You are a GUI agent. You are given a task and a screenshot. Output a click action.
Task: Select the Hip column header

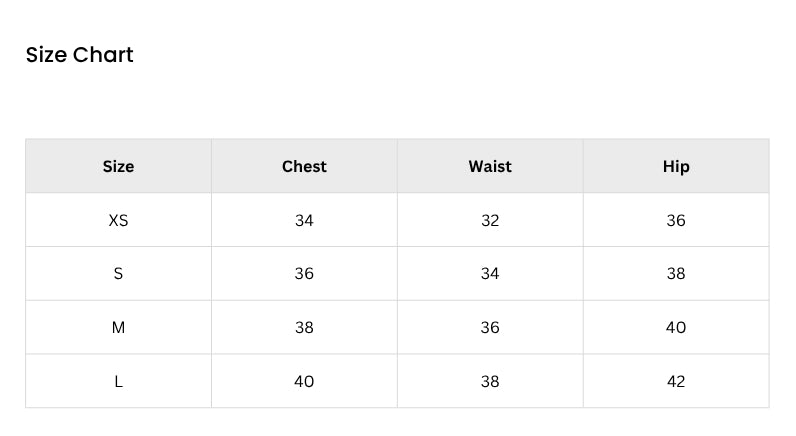tap(676, 166)
